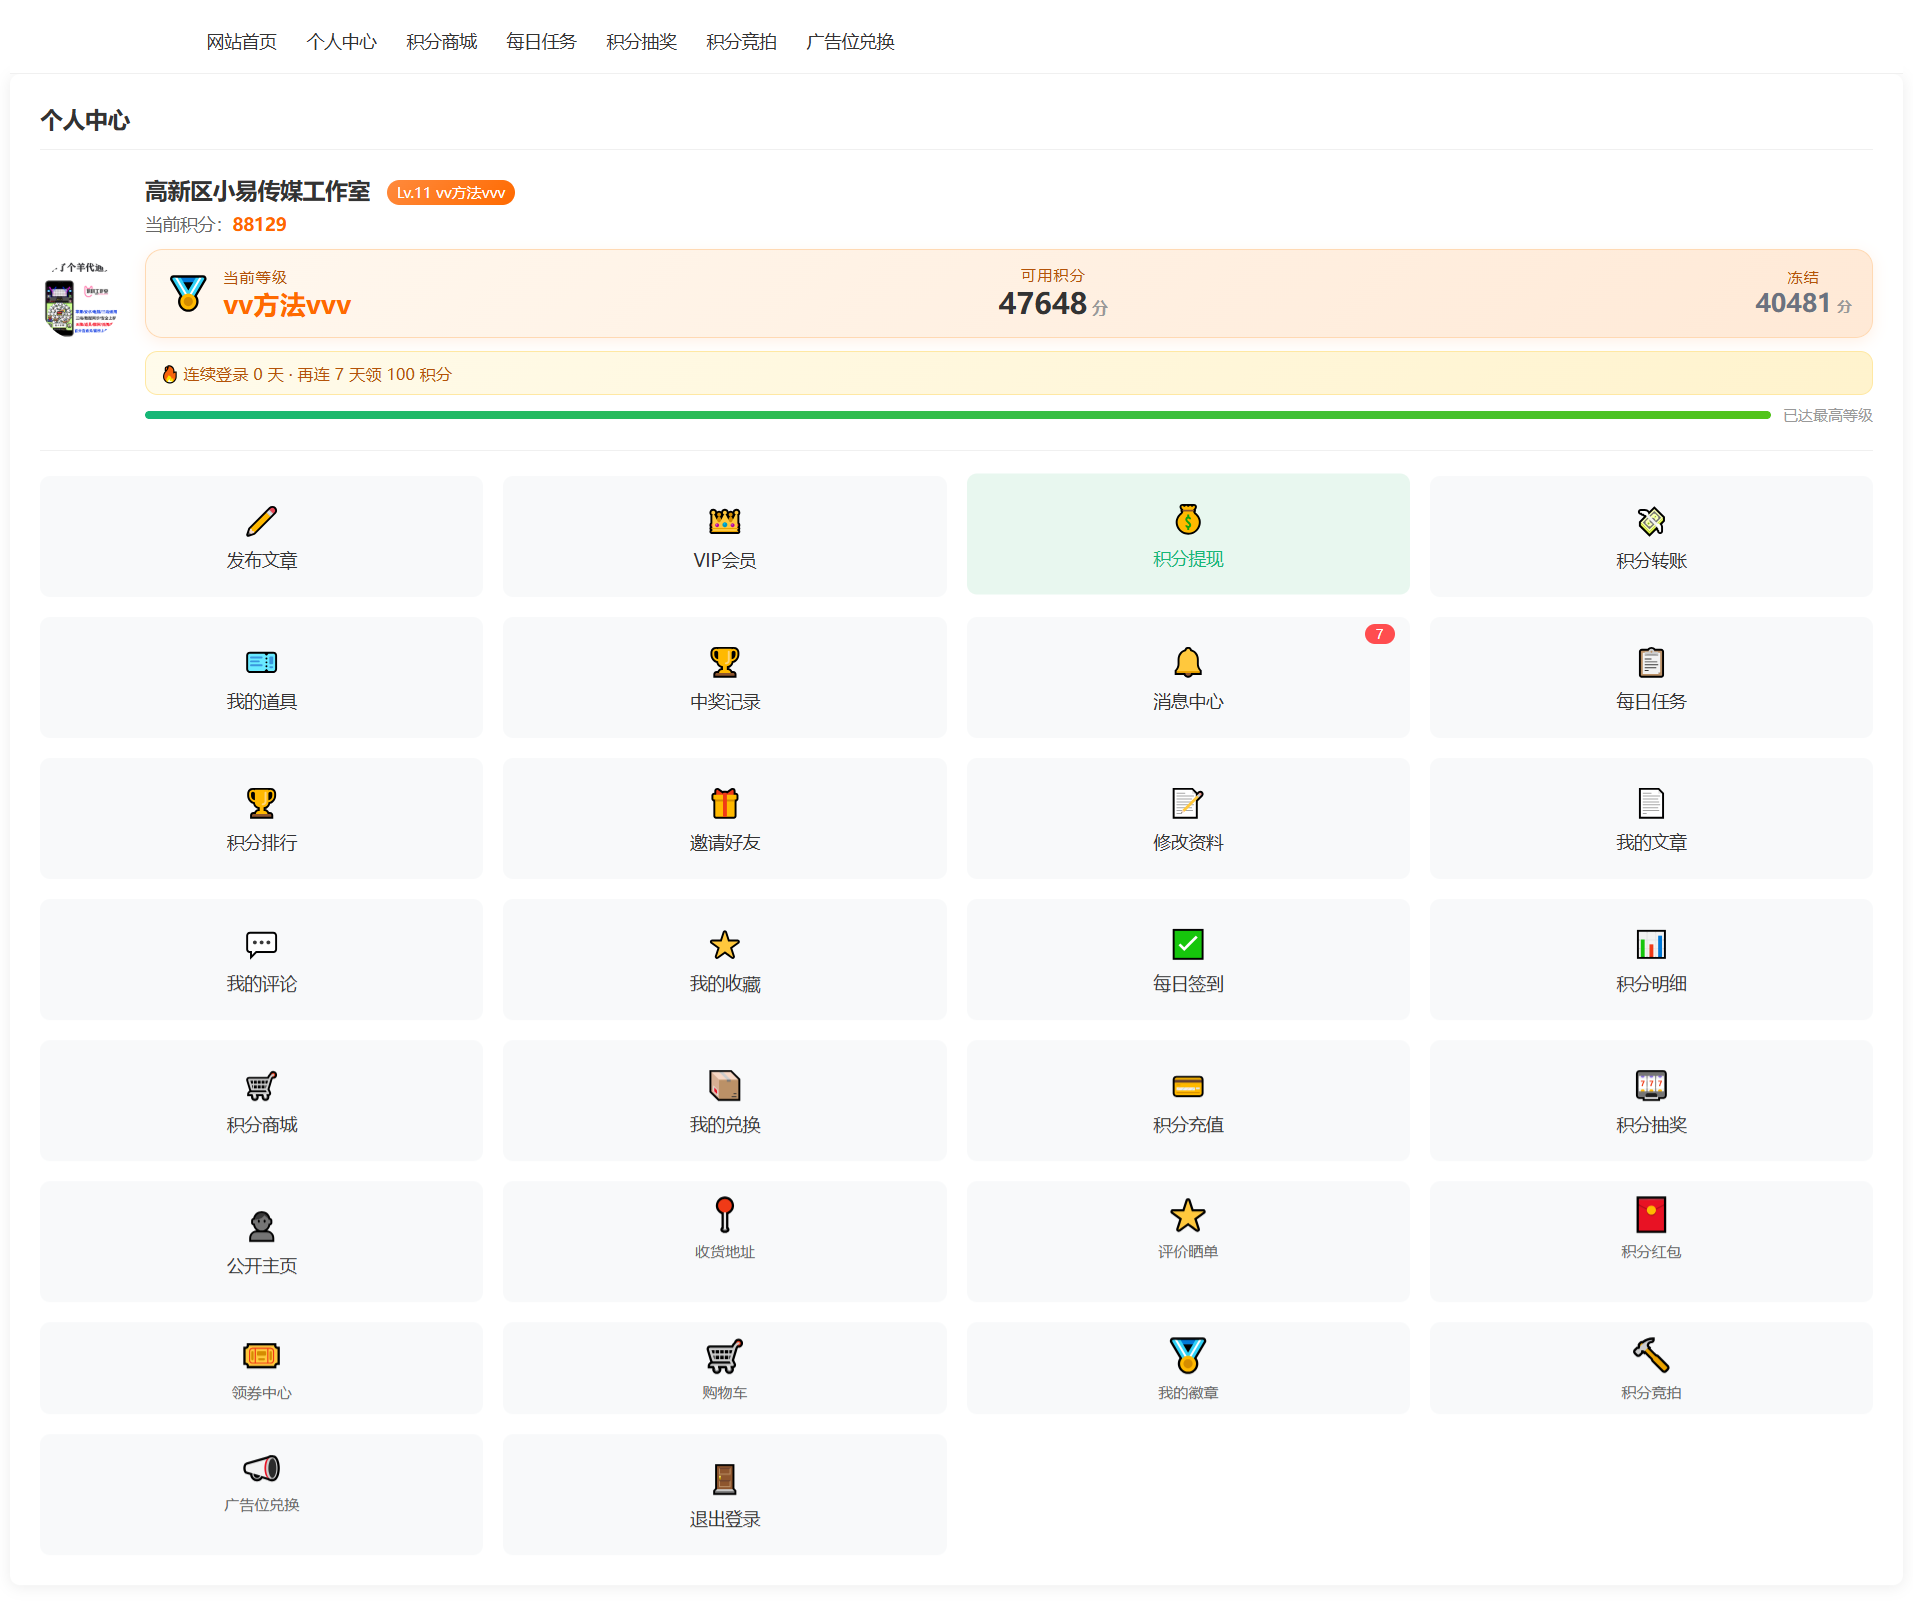The image size is (1913, 1610).
Task: Open the 购物车 shopping cart icon
Action: (x=725, y=1355)
